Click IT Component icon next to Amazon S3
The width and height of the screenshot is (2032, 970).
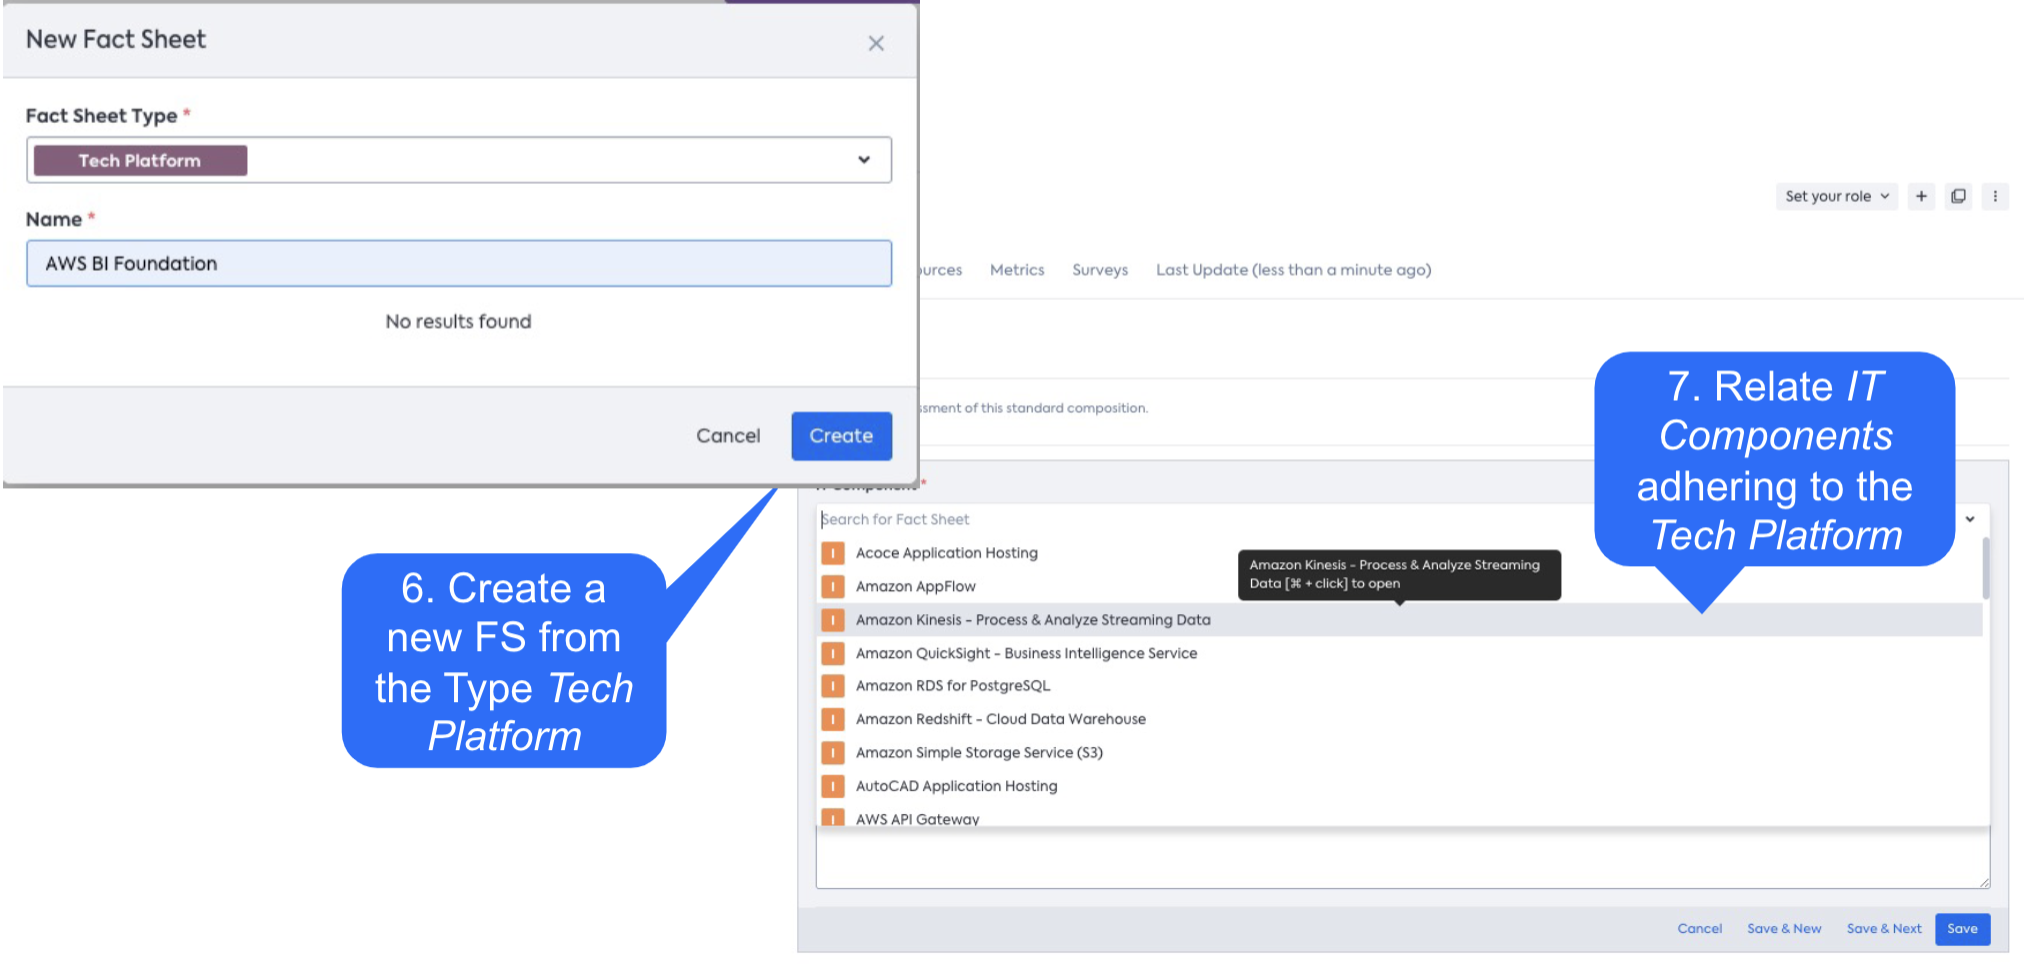point(832,753)
